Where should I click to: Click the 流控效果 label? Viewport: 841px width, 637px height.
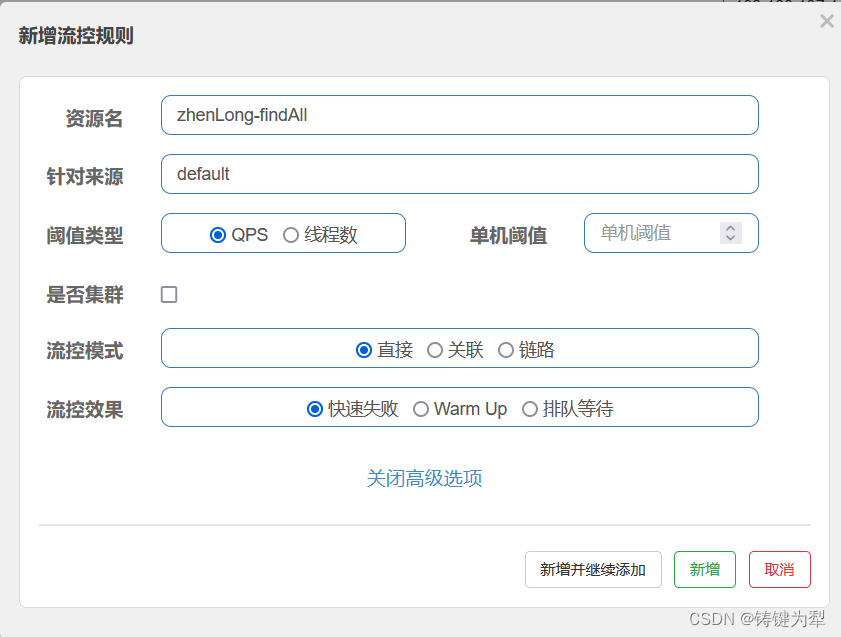(x=85, y=410)
